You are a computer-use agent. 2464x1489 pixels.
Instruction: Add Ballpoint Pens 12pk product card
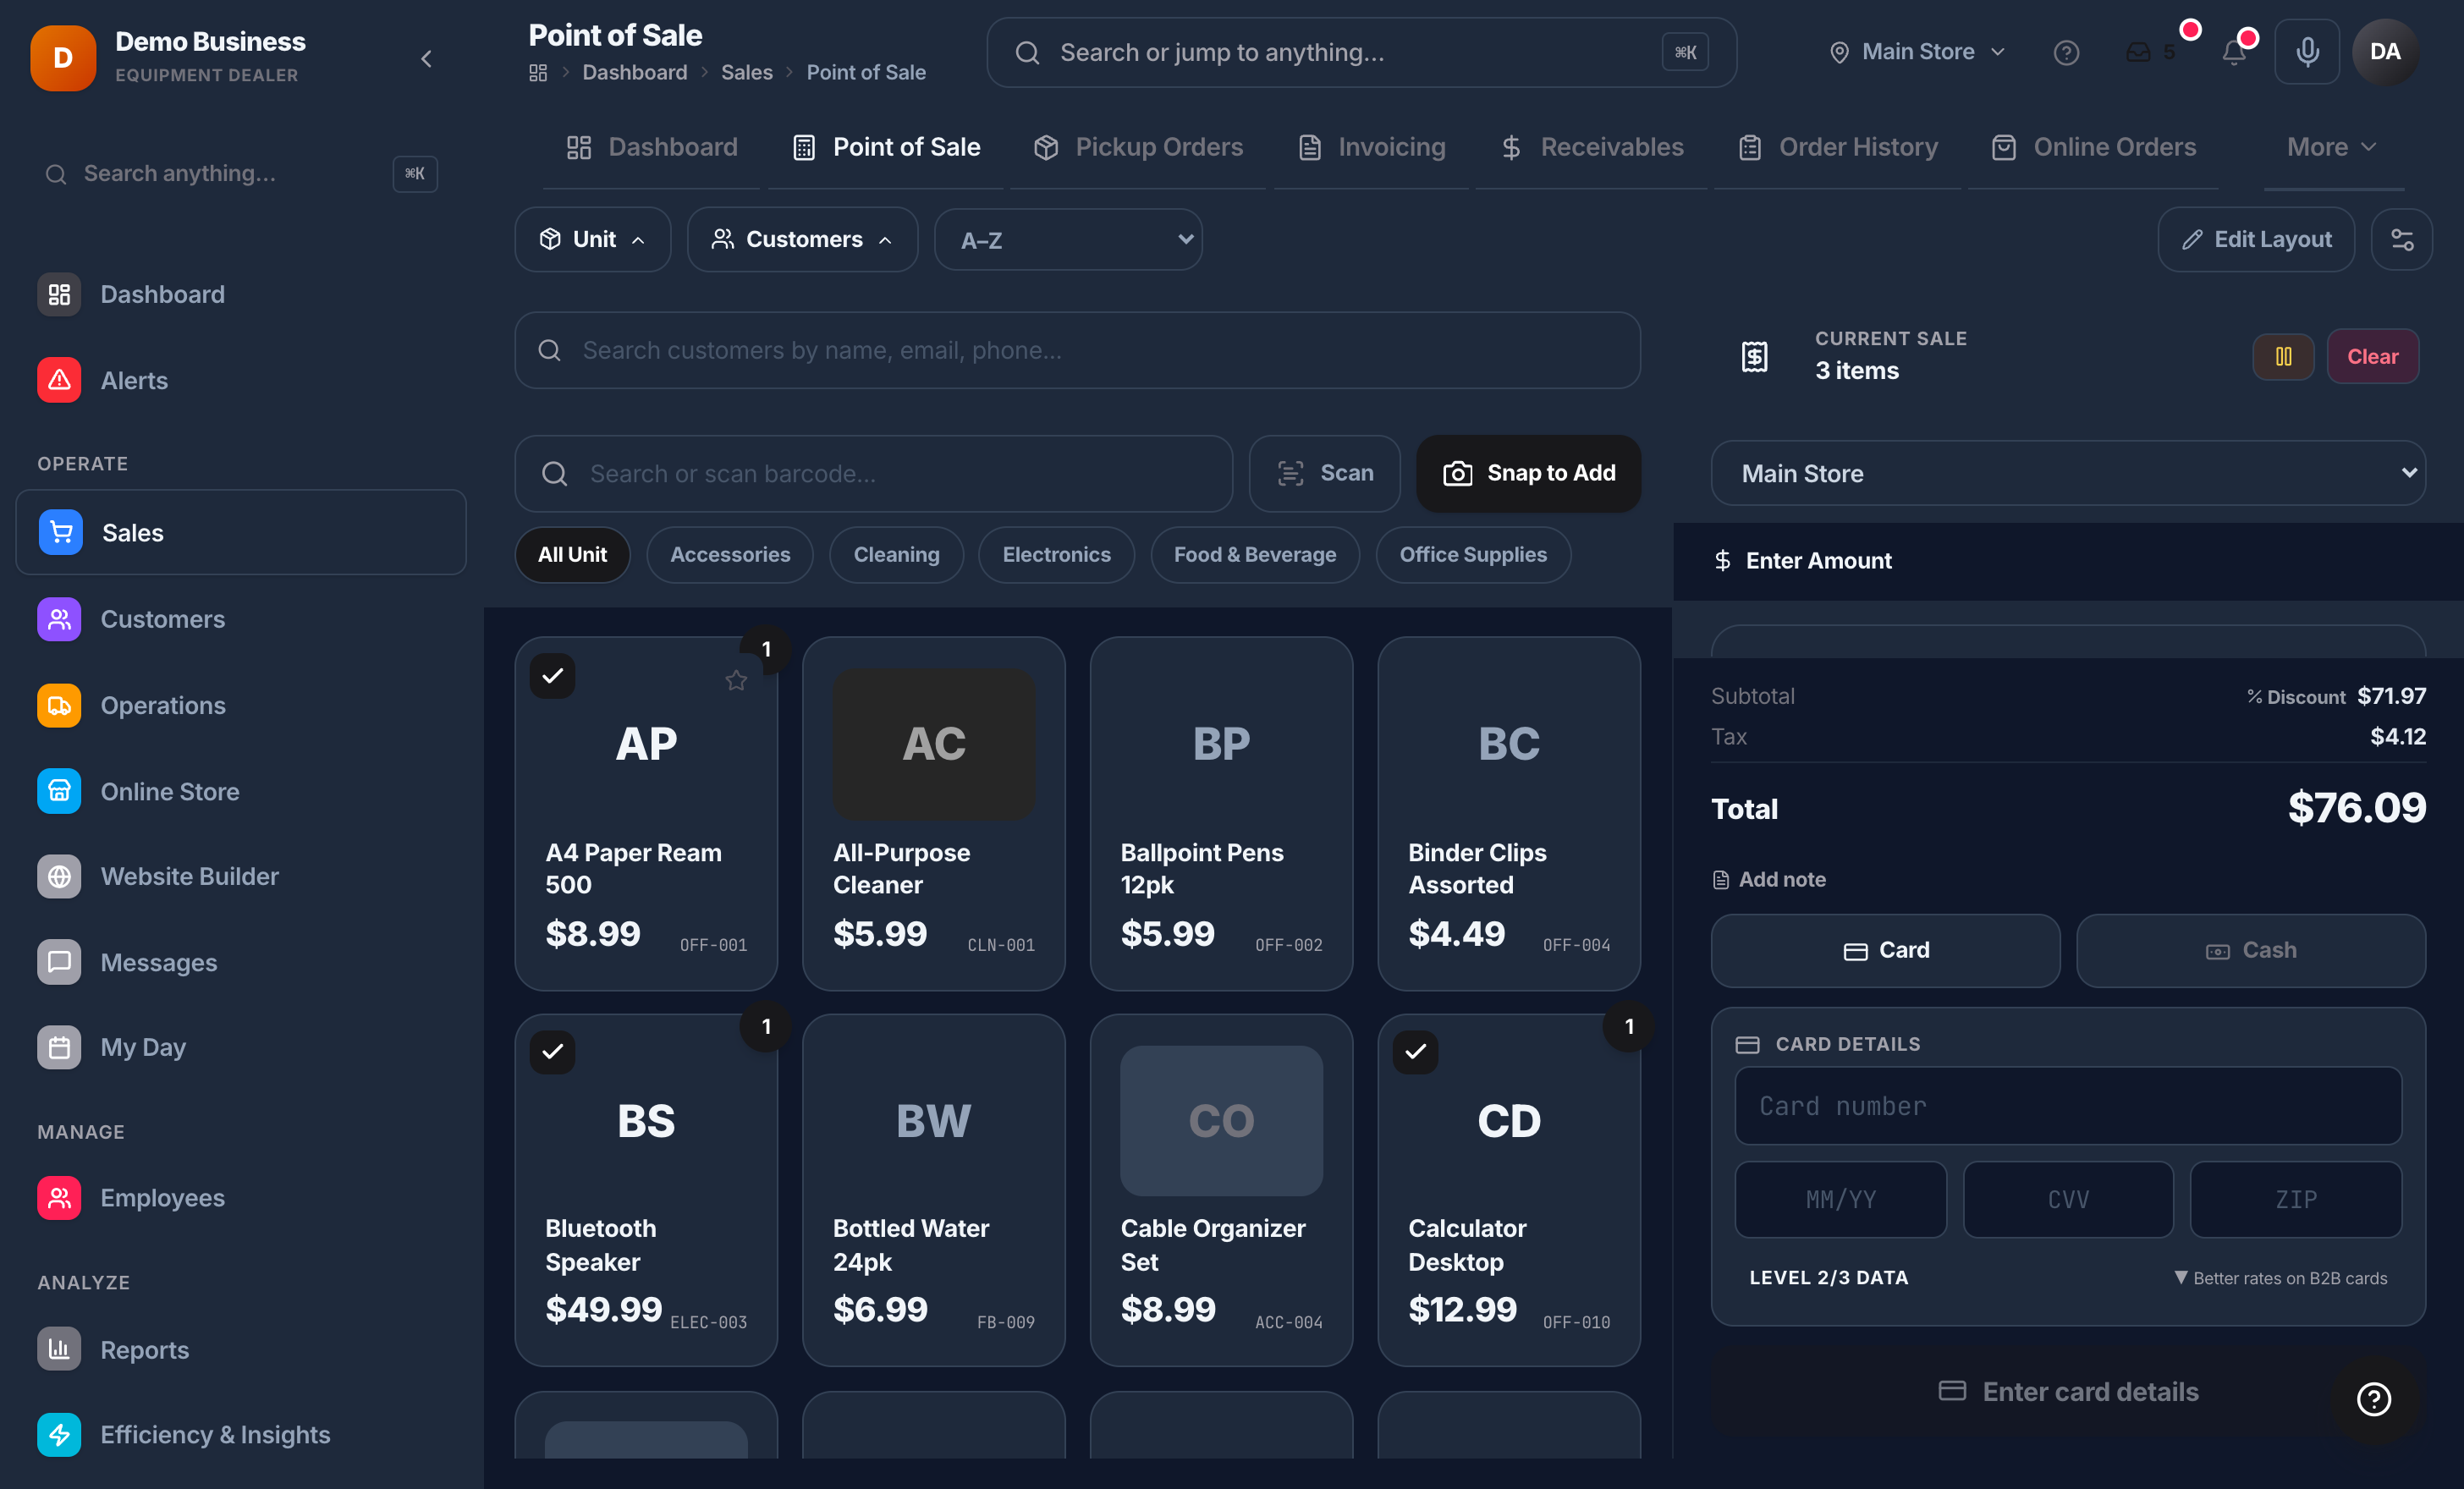[1221, 813]
